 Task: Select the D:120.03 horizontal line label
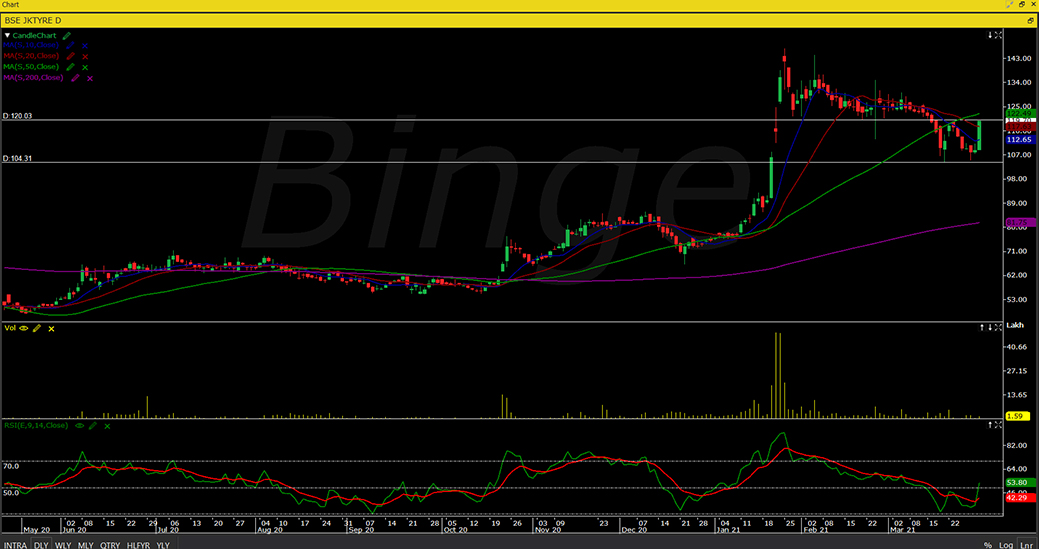coord(17,116)
